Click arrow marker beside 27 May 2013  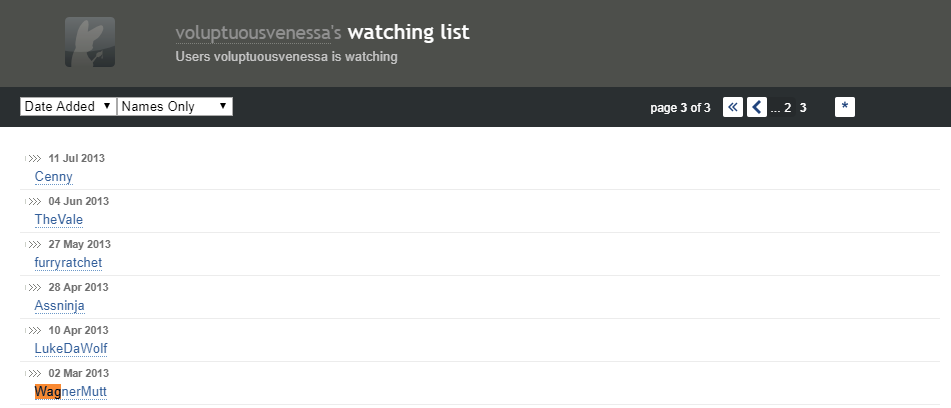[x=33, y=245]
